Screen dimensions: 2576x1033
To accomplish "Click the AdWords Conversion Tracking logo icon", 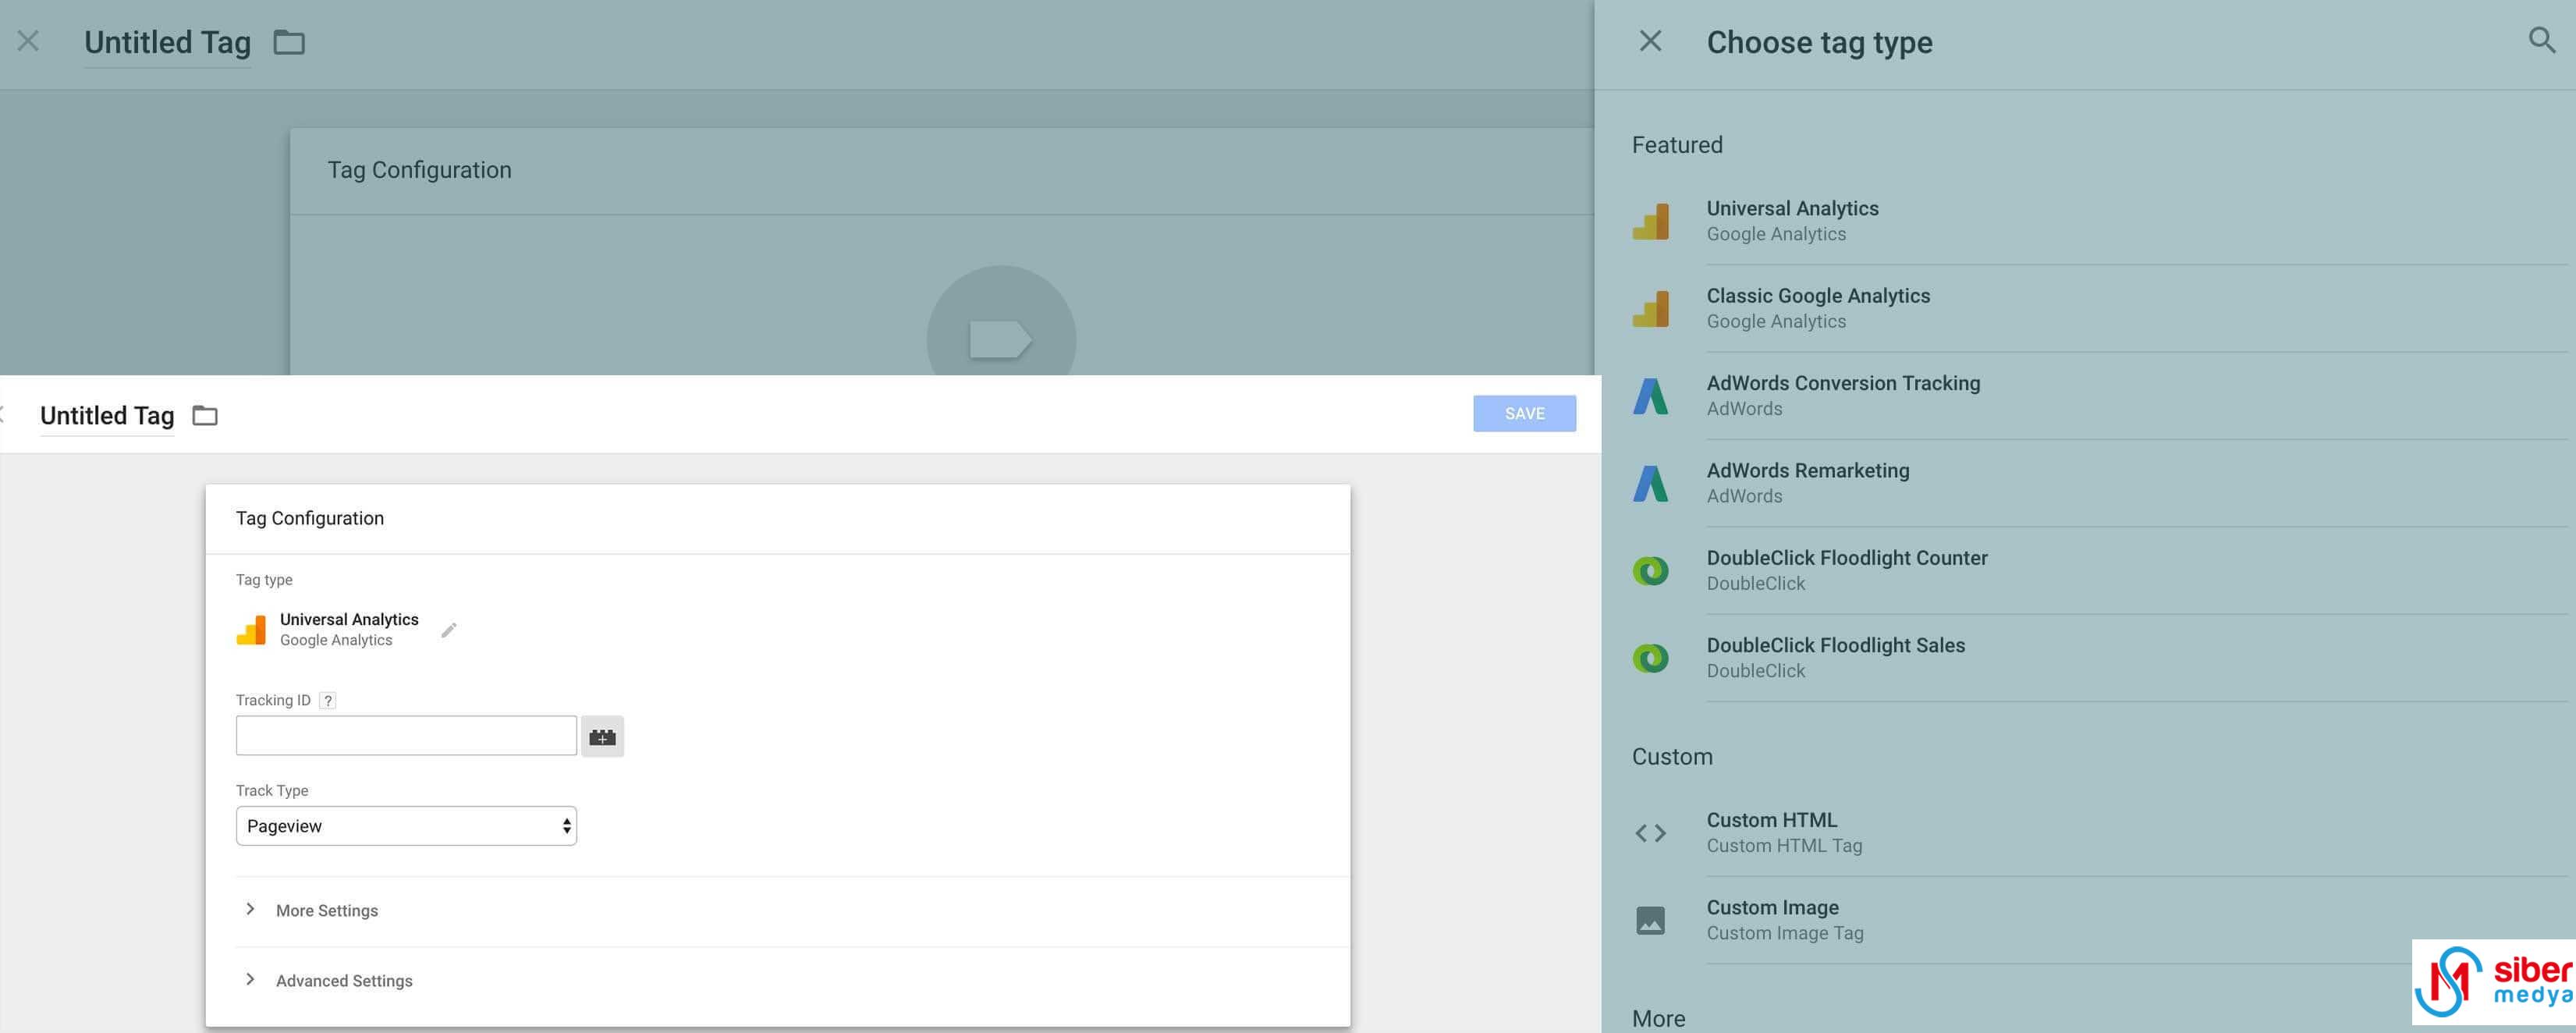I will click(1650, 396).
